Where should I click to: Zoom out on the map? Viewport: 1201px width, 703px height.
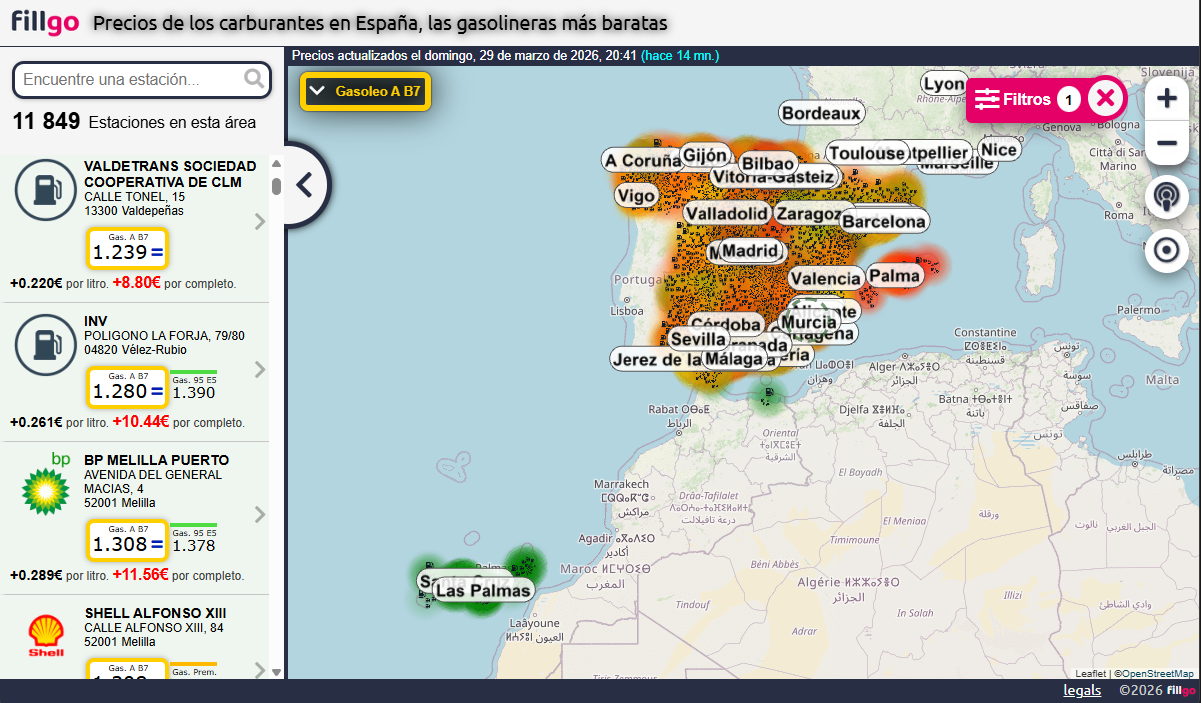tap(1166, 143)
